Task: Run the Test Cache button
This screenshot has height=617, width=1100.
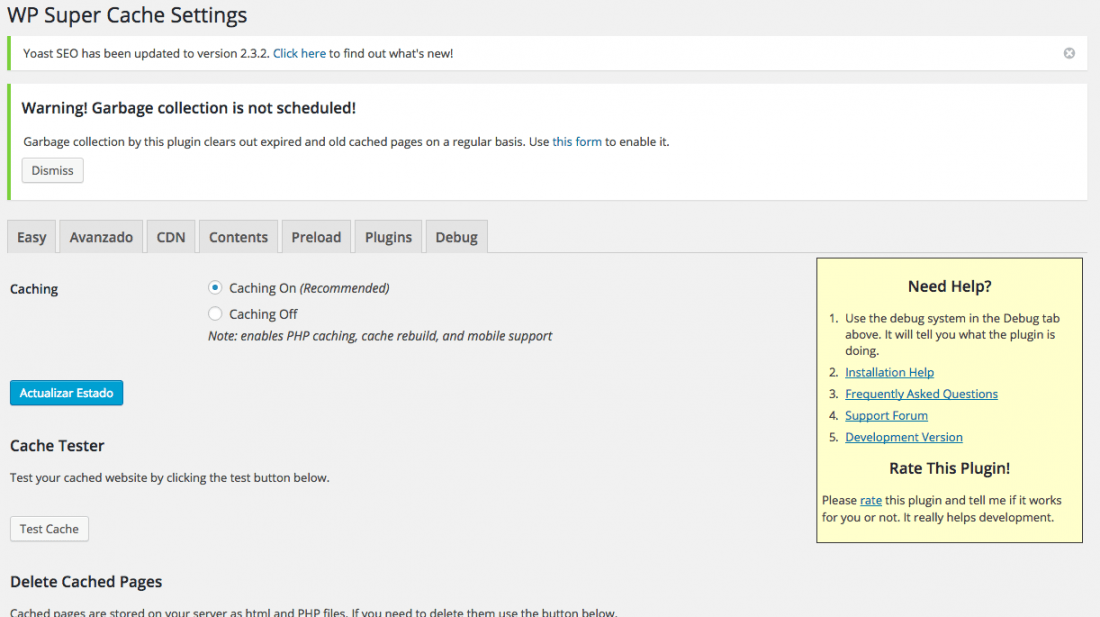Action: coord(49,529)
